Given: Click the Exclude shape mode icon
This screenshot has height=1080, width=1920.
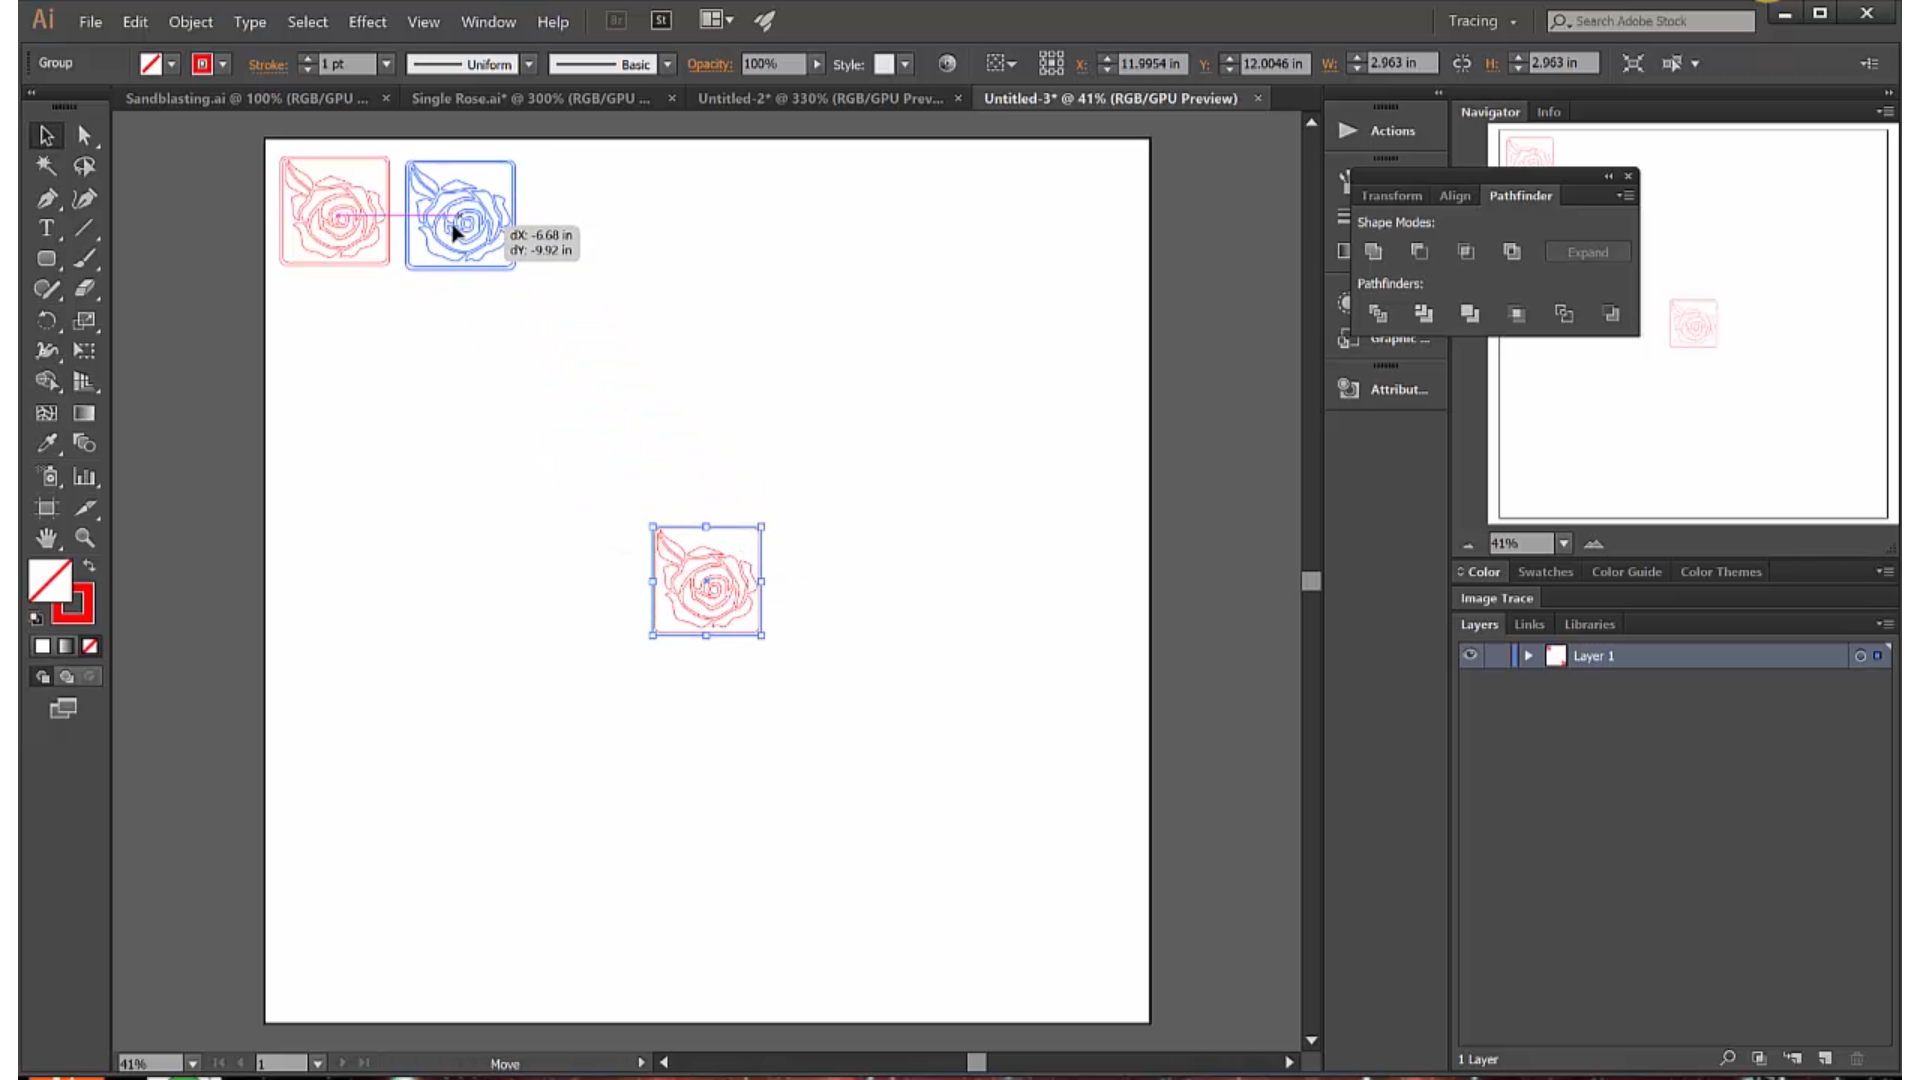Looking at the screenshot, I should 1512,252.
